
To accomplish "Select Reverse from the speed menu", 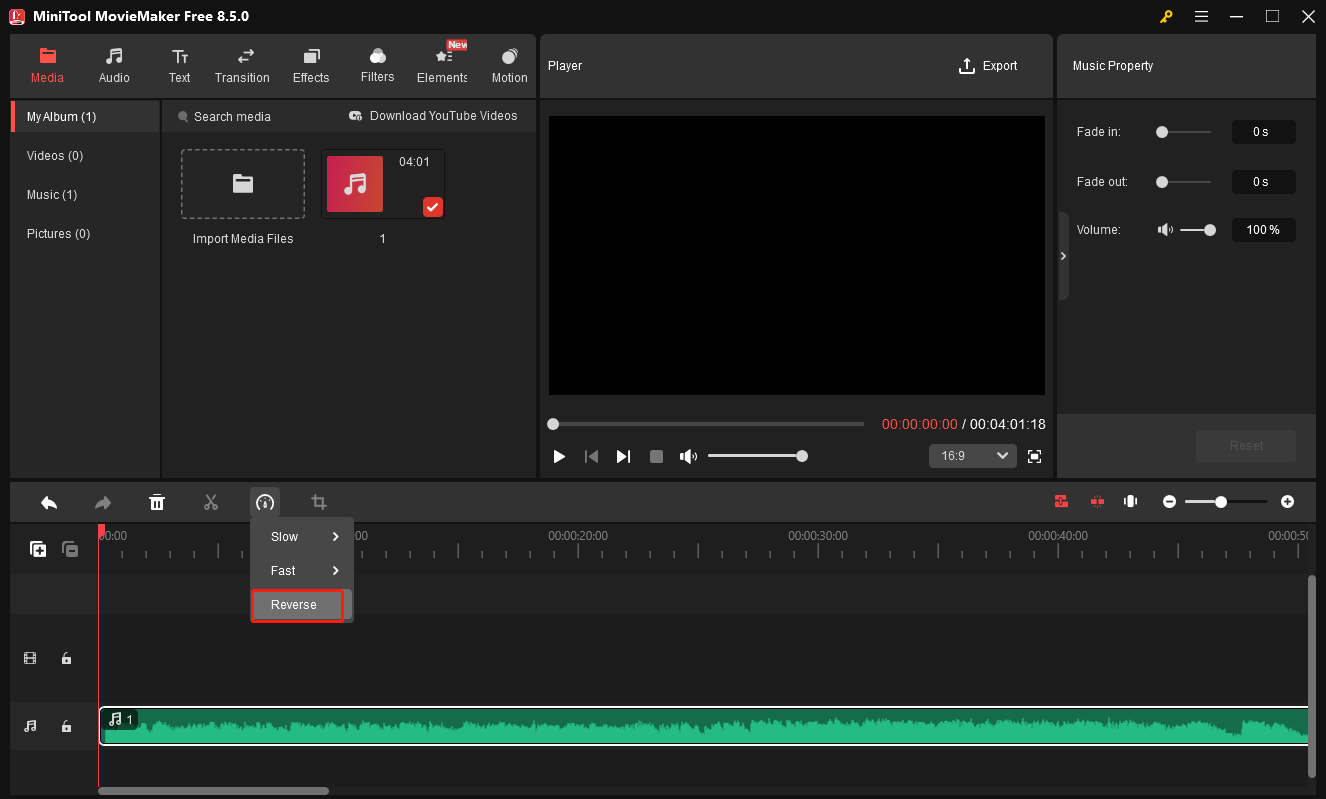I will click(295, 604).
